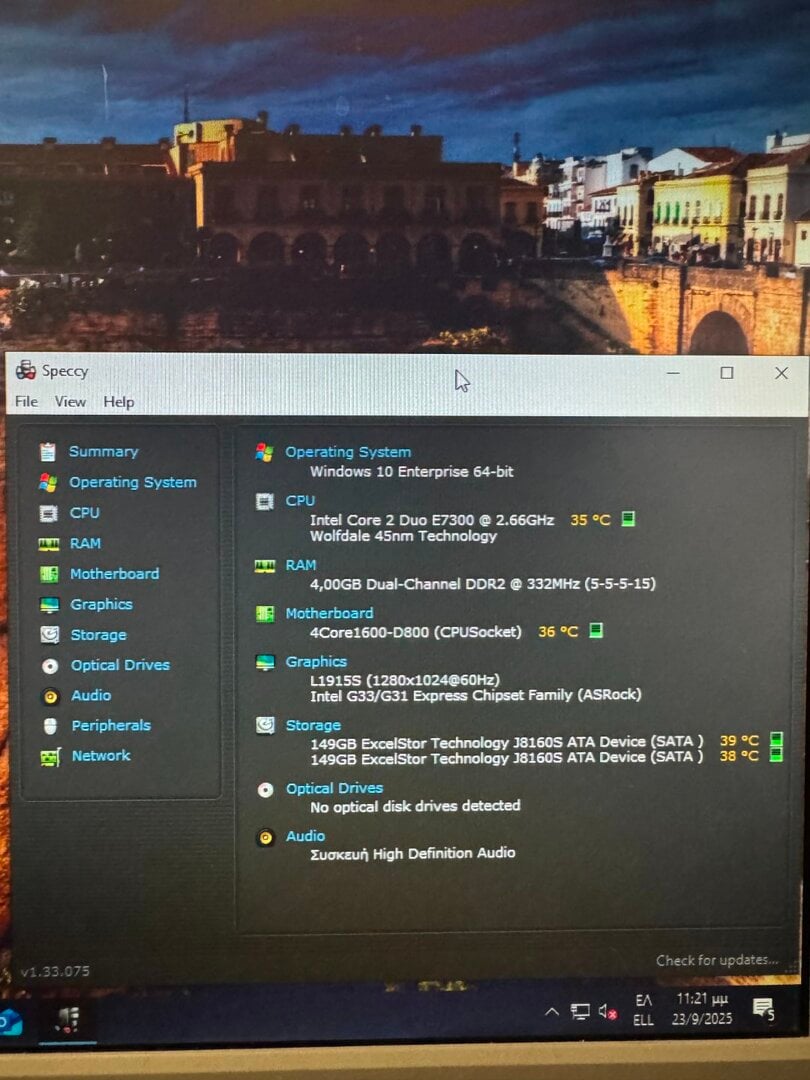
Task: Open the Help menu
Action: 118,402
